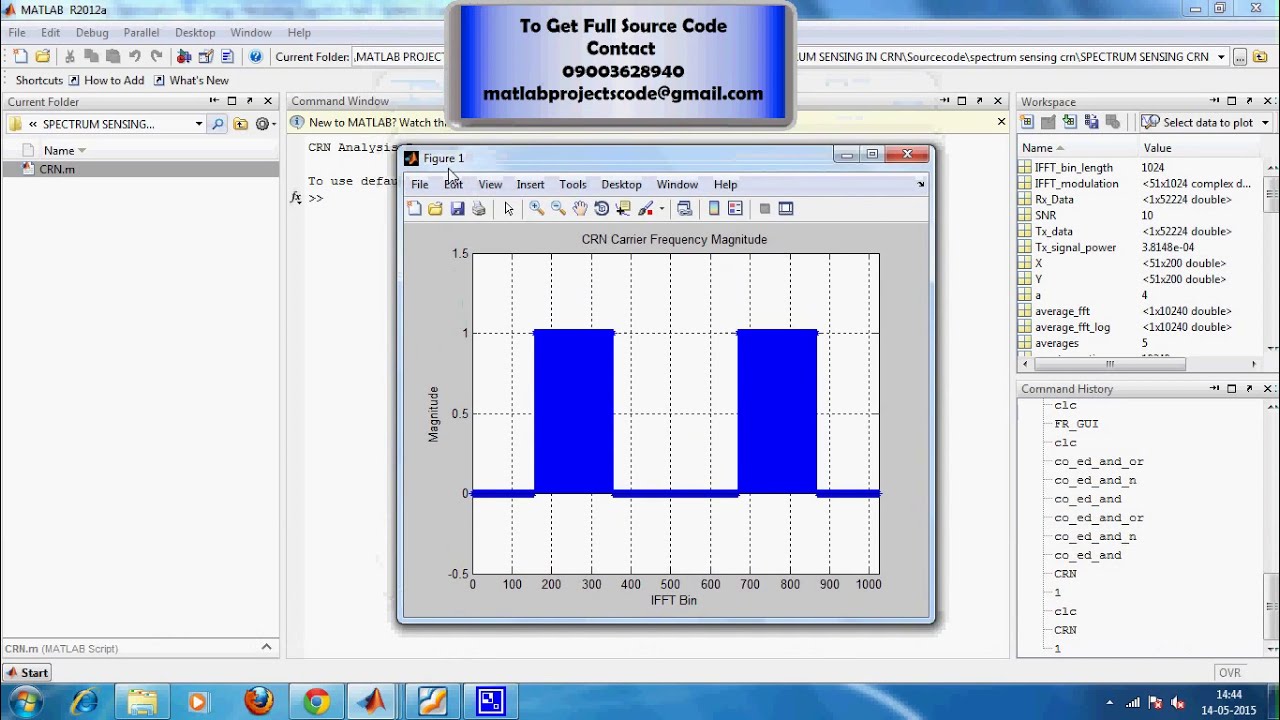
Task: Select the Data Cursor tool
Action: (x=623, y=208)
